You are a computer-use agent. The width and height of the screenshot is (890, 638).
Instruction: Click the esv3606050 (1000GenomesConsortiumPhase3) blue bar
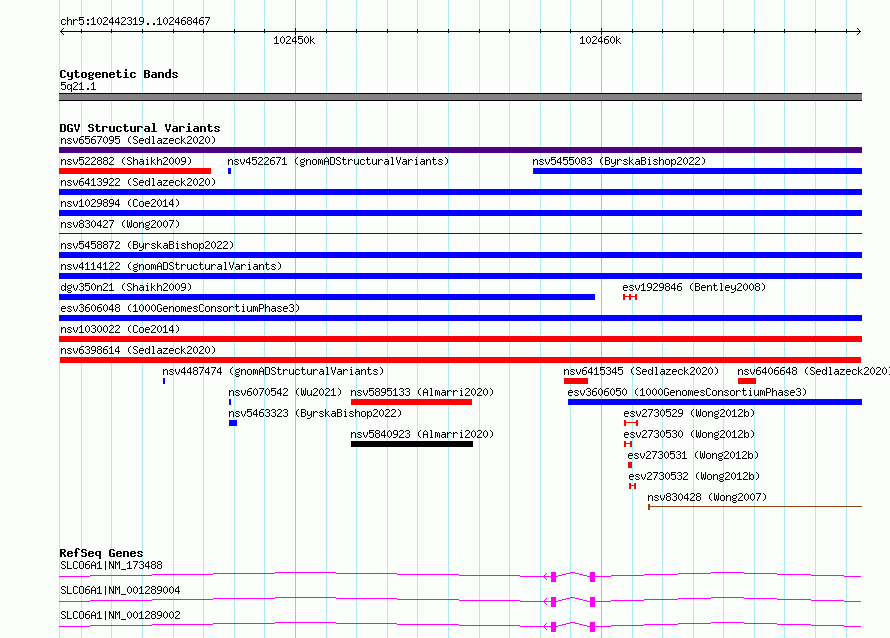click(x=715, y=402)
